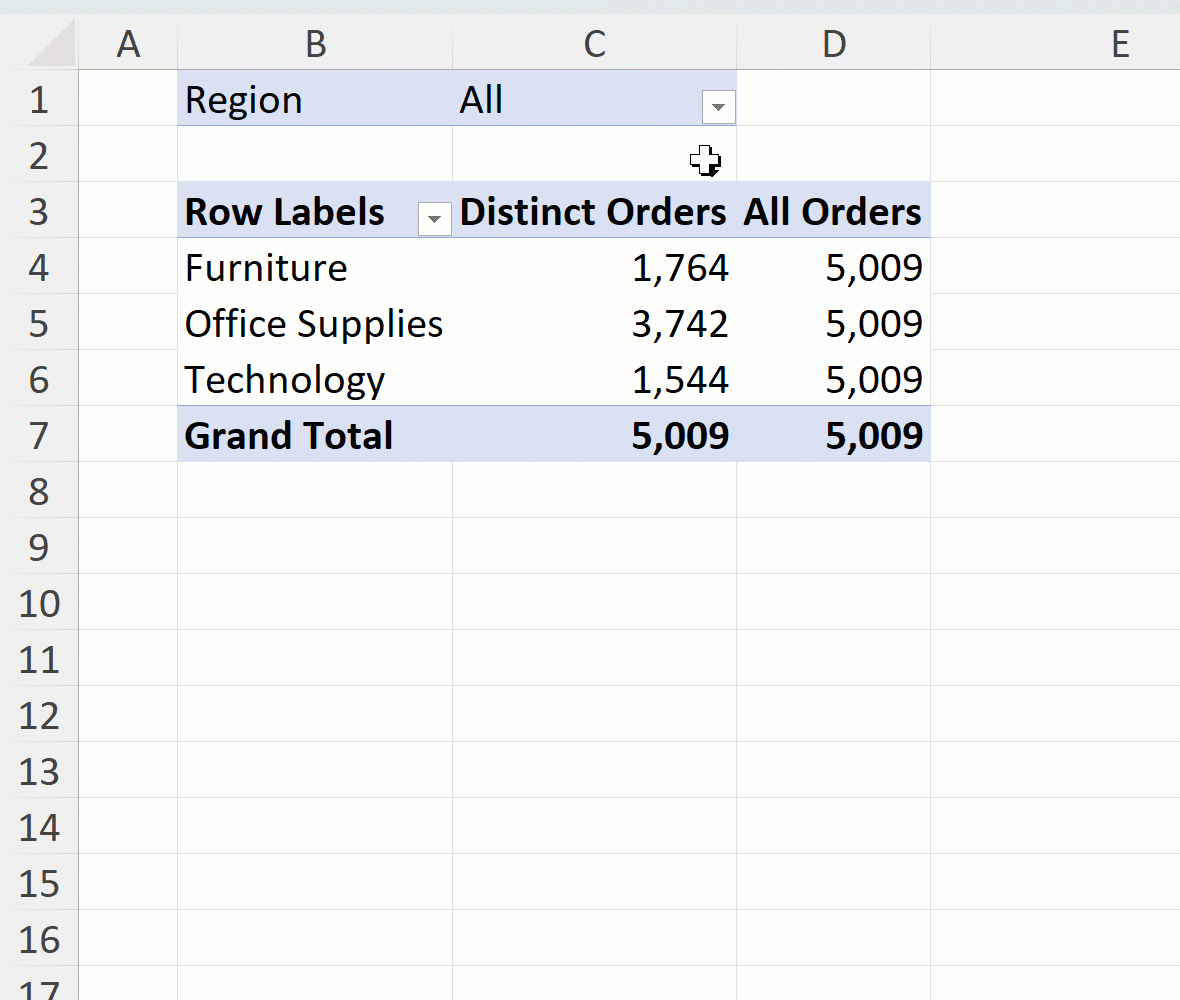The image size is (1180, 1000).
Task: Click the All Orders header cell
Action: point(833,211)
